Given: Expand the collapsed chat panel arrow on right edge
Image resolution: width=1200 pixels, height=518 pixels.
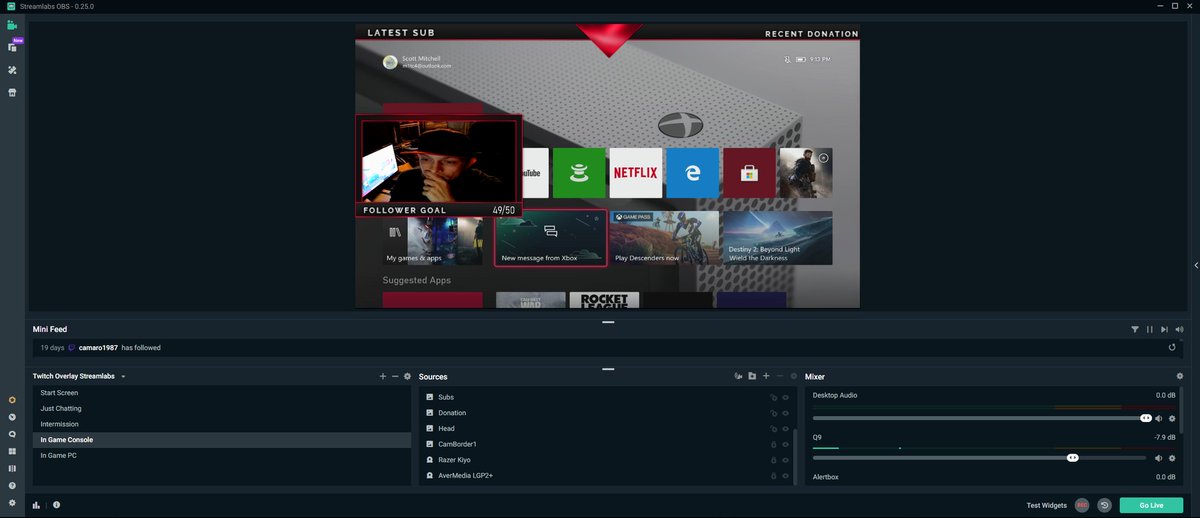Looking at the screenshot, I should [1196, 265].
